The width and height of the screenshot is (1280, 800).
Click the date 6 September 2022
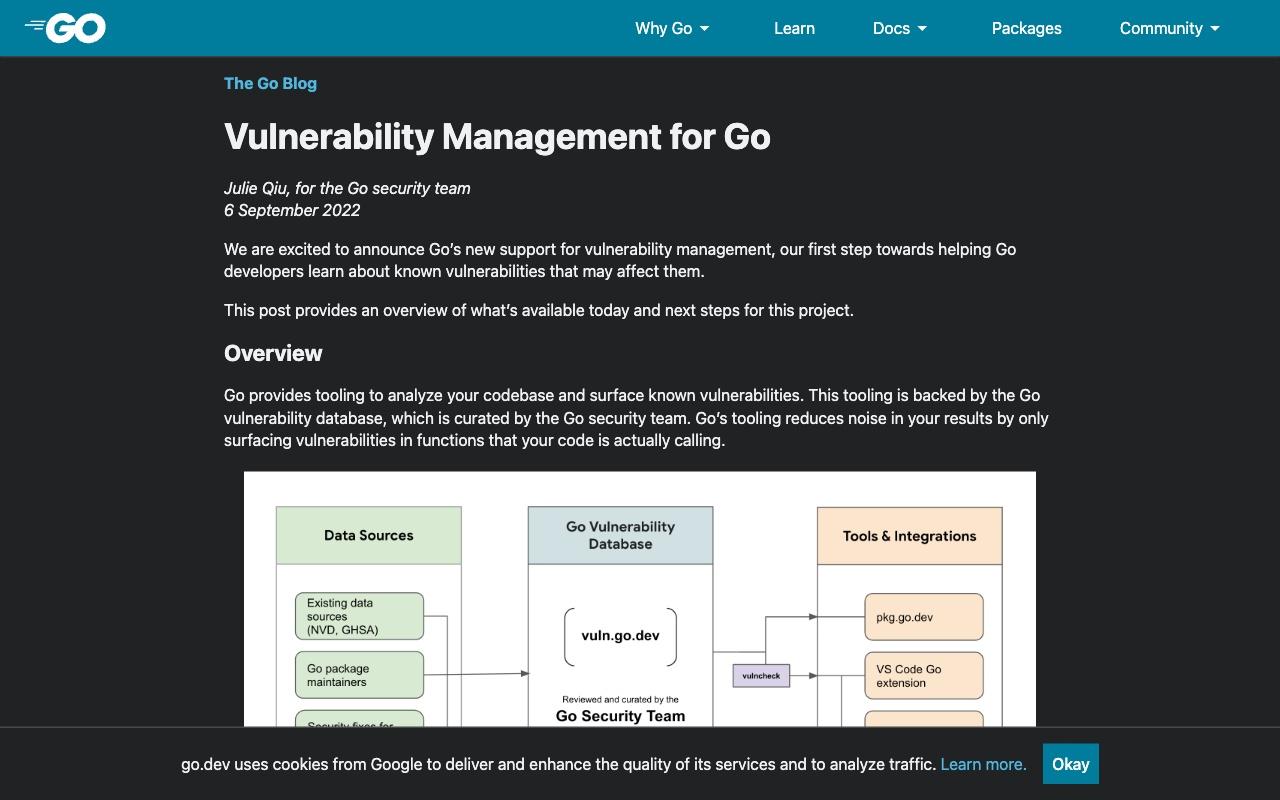(292, 210)
